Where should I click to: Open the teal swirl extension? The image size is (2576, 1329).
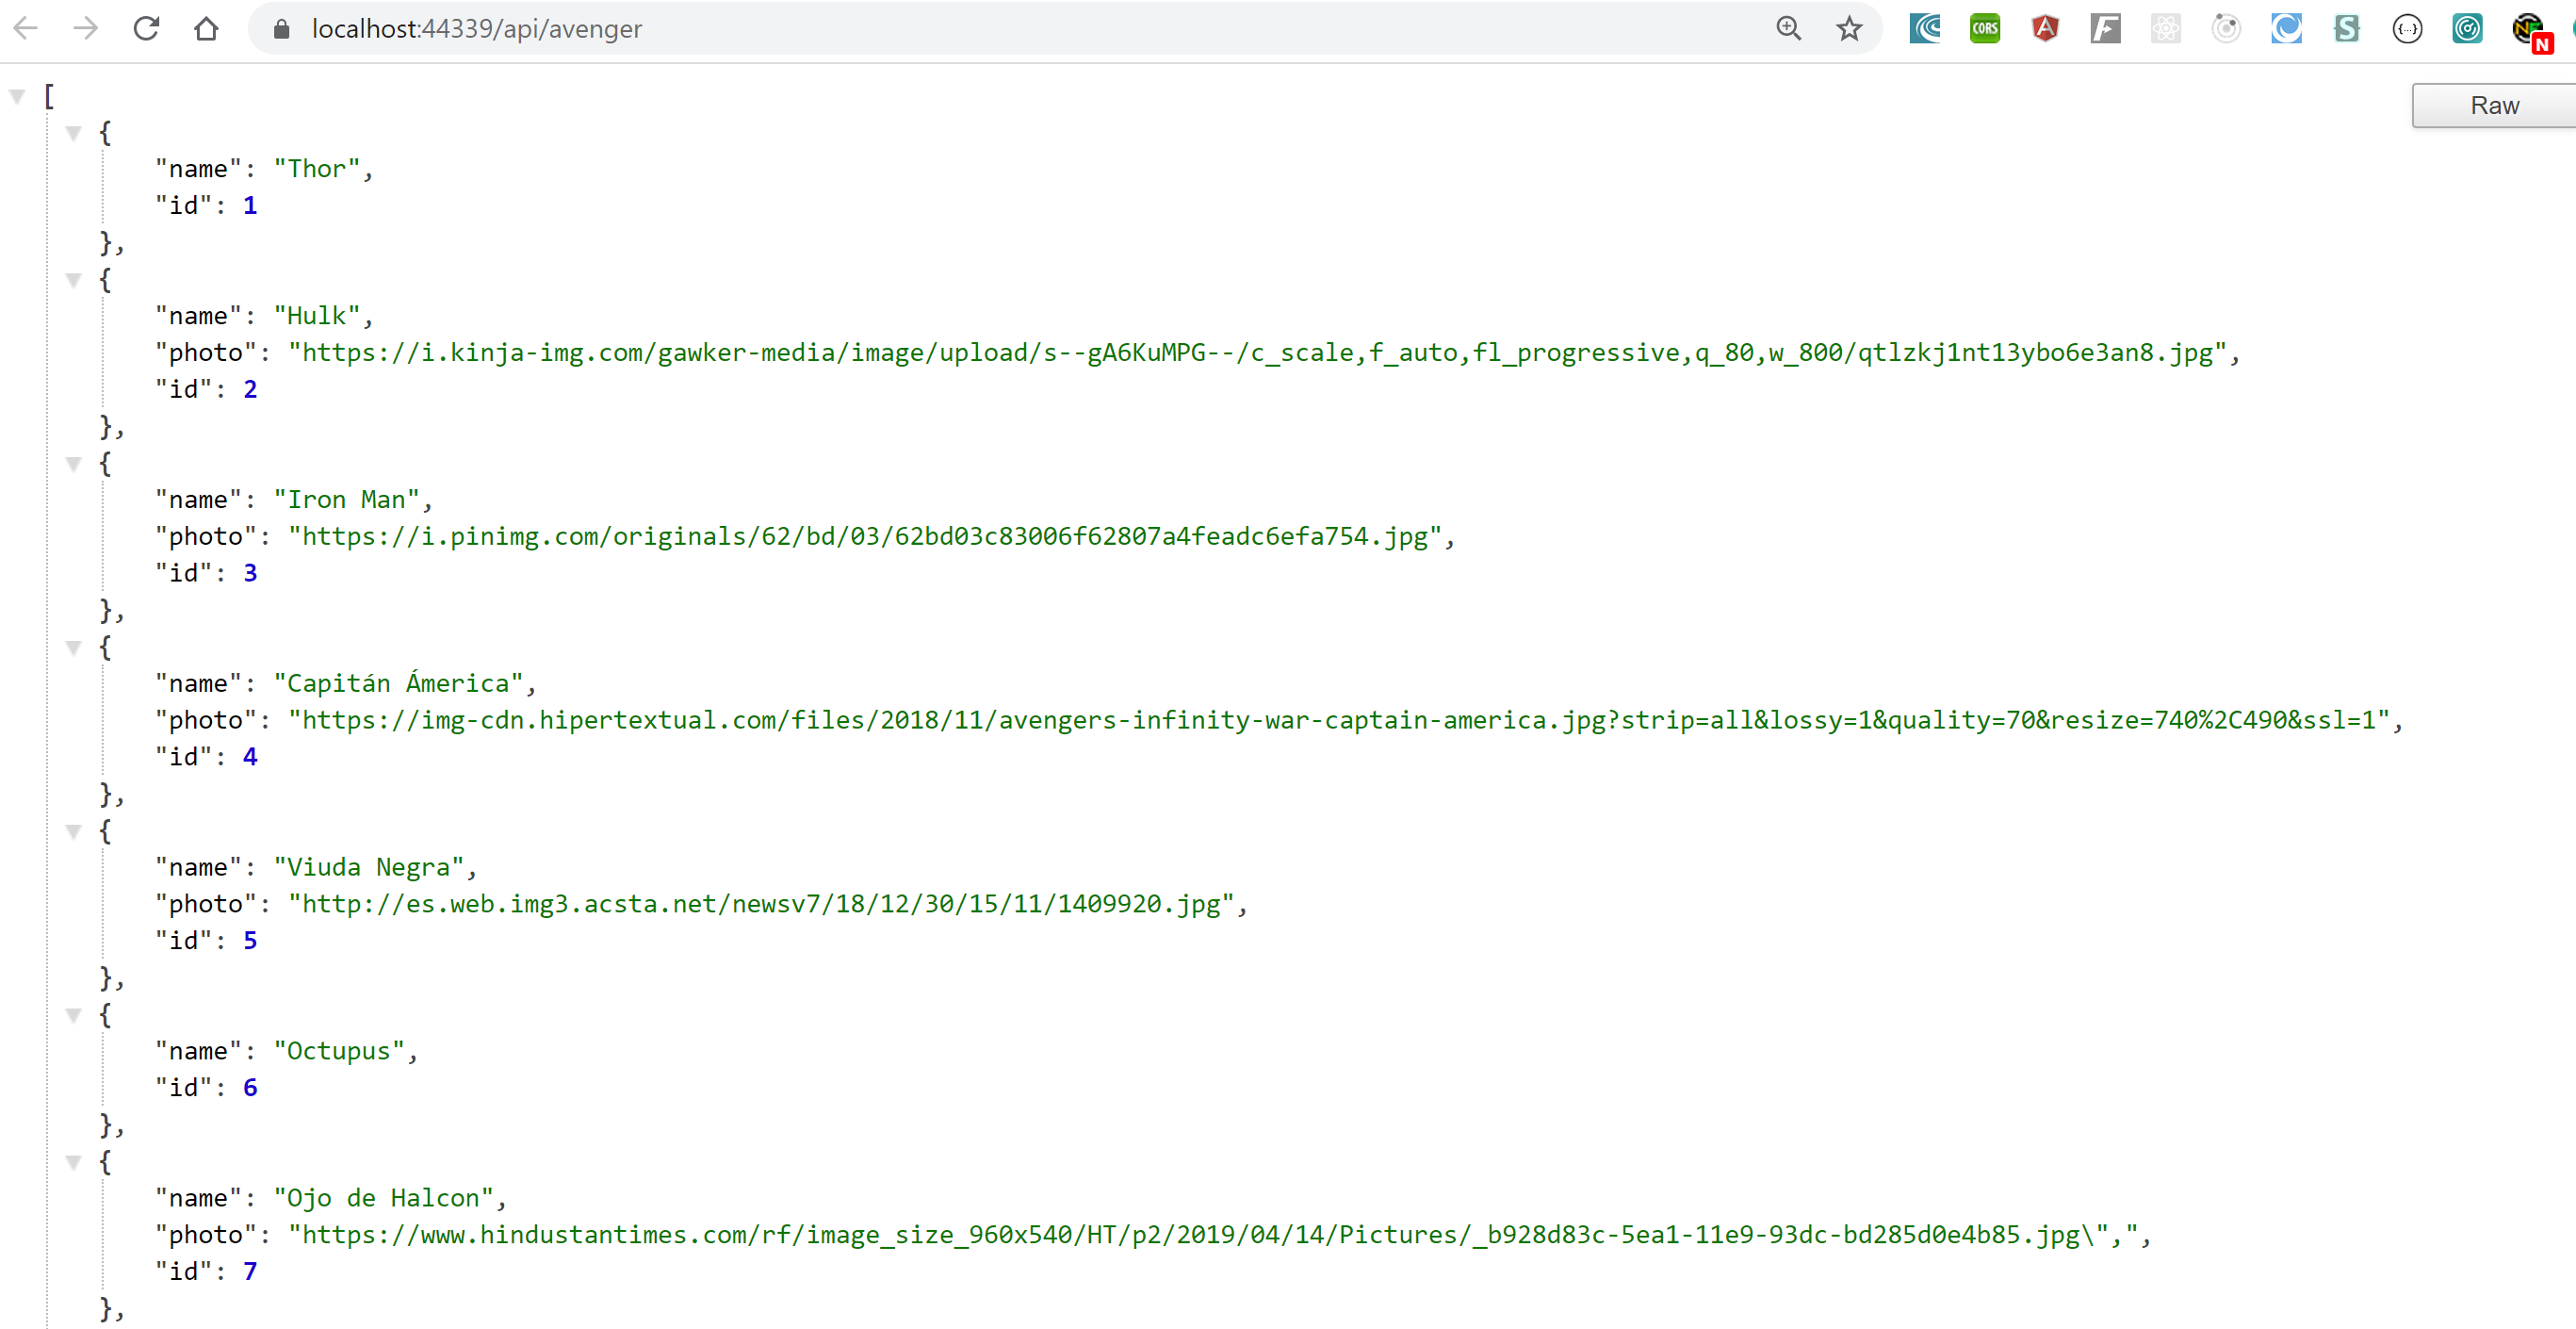coord(1925,28)
